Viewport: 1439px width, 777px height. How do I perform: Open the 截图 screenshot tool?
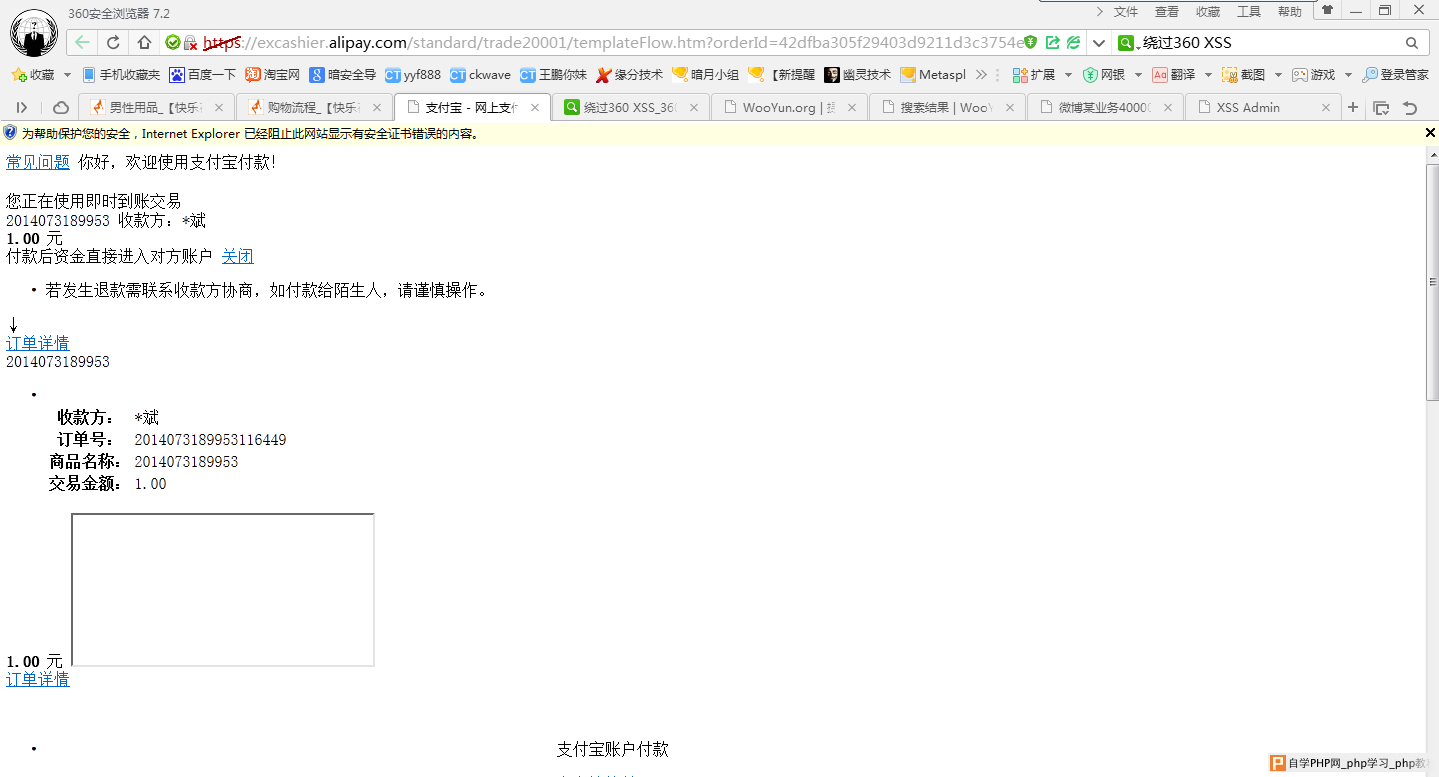click(x=1243, y=75)
